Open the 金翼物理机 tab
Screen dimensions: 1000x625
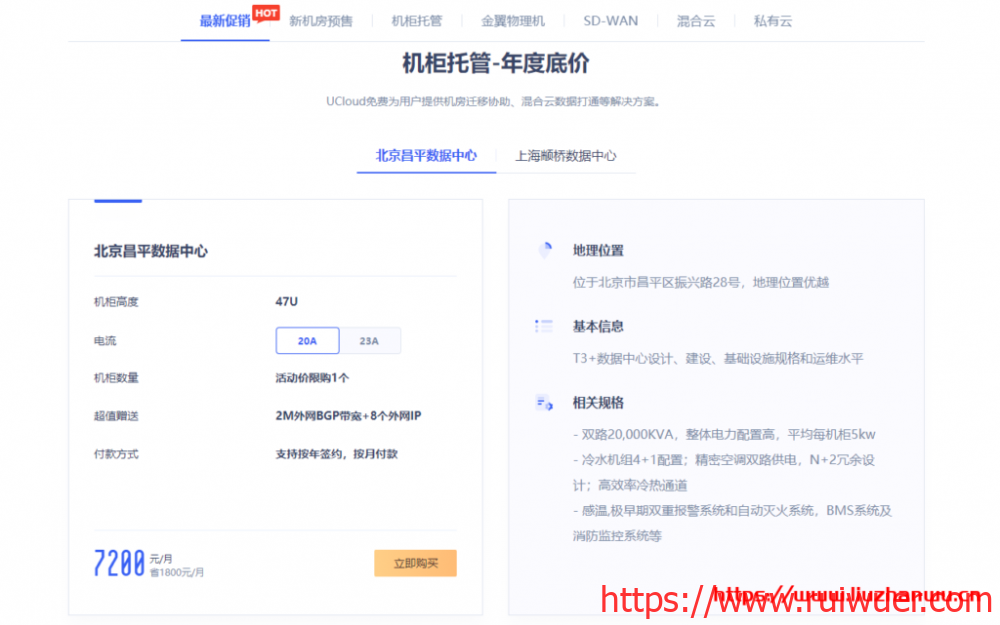click(x=512, y=21)
